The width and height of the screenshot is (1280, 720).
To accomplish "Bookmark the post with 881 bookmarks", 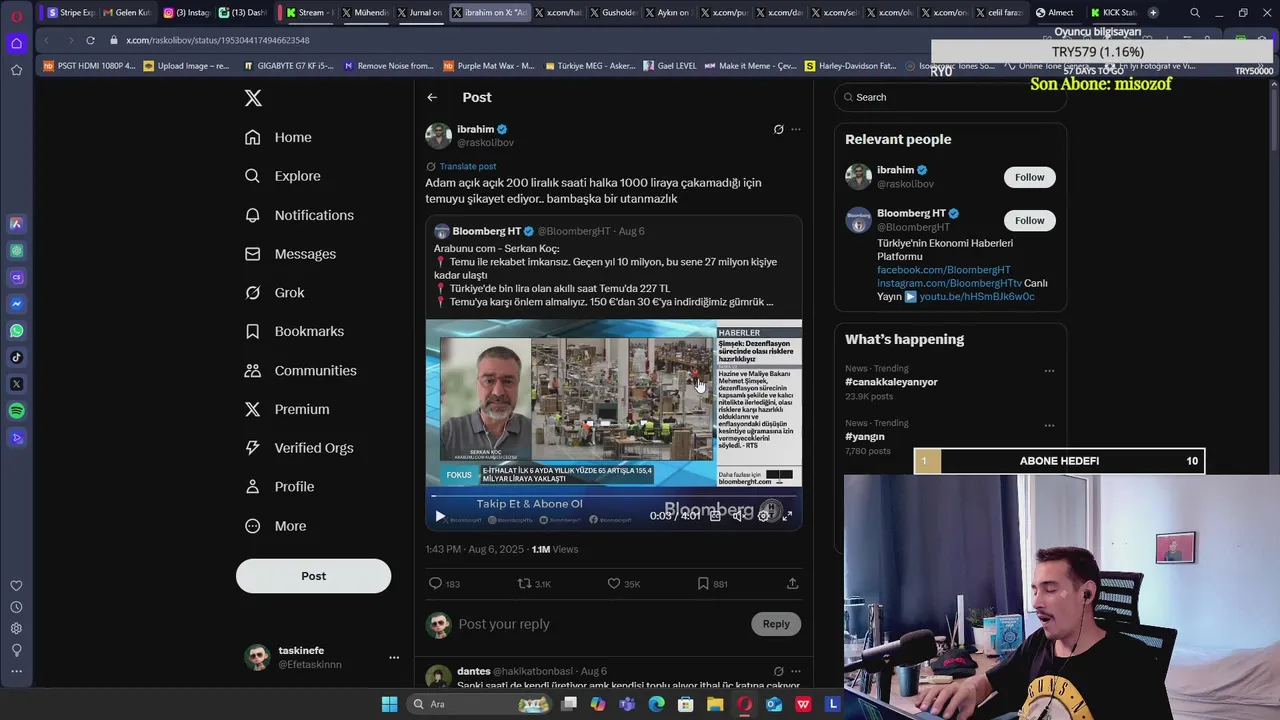I will (x=703, y=583).
